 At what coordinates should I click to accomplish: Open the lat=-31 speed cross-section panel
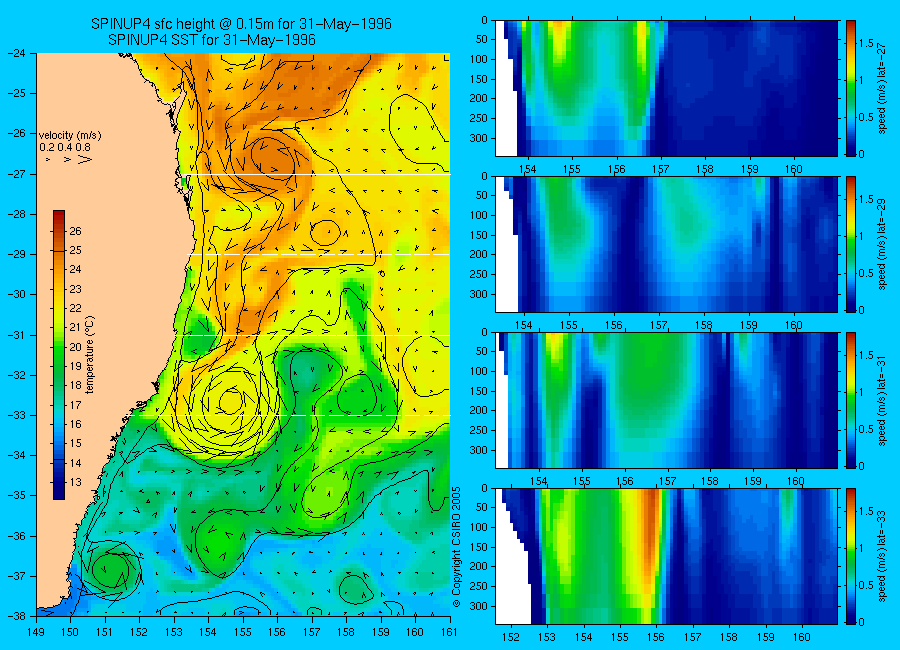tap(666, 400)
